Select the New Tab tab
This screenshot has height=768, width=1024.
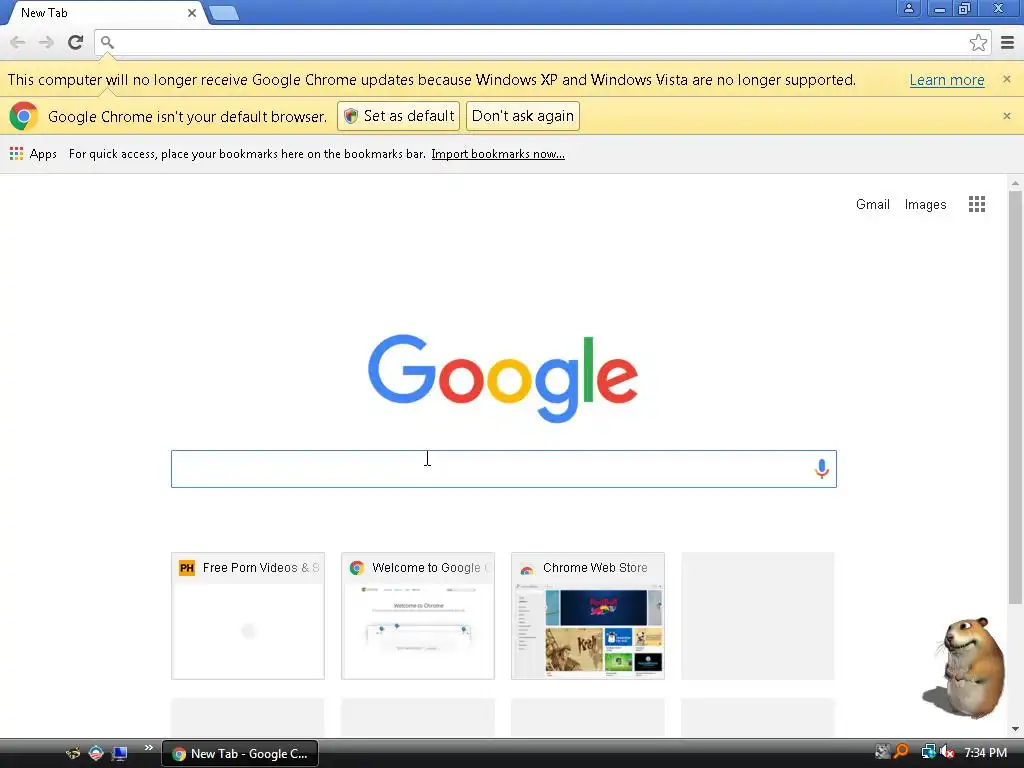104,13
